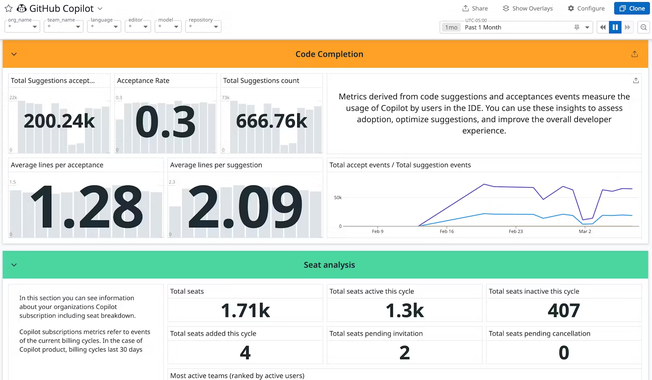Select the 1.28 value

(x=87, y=207)
